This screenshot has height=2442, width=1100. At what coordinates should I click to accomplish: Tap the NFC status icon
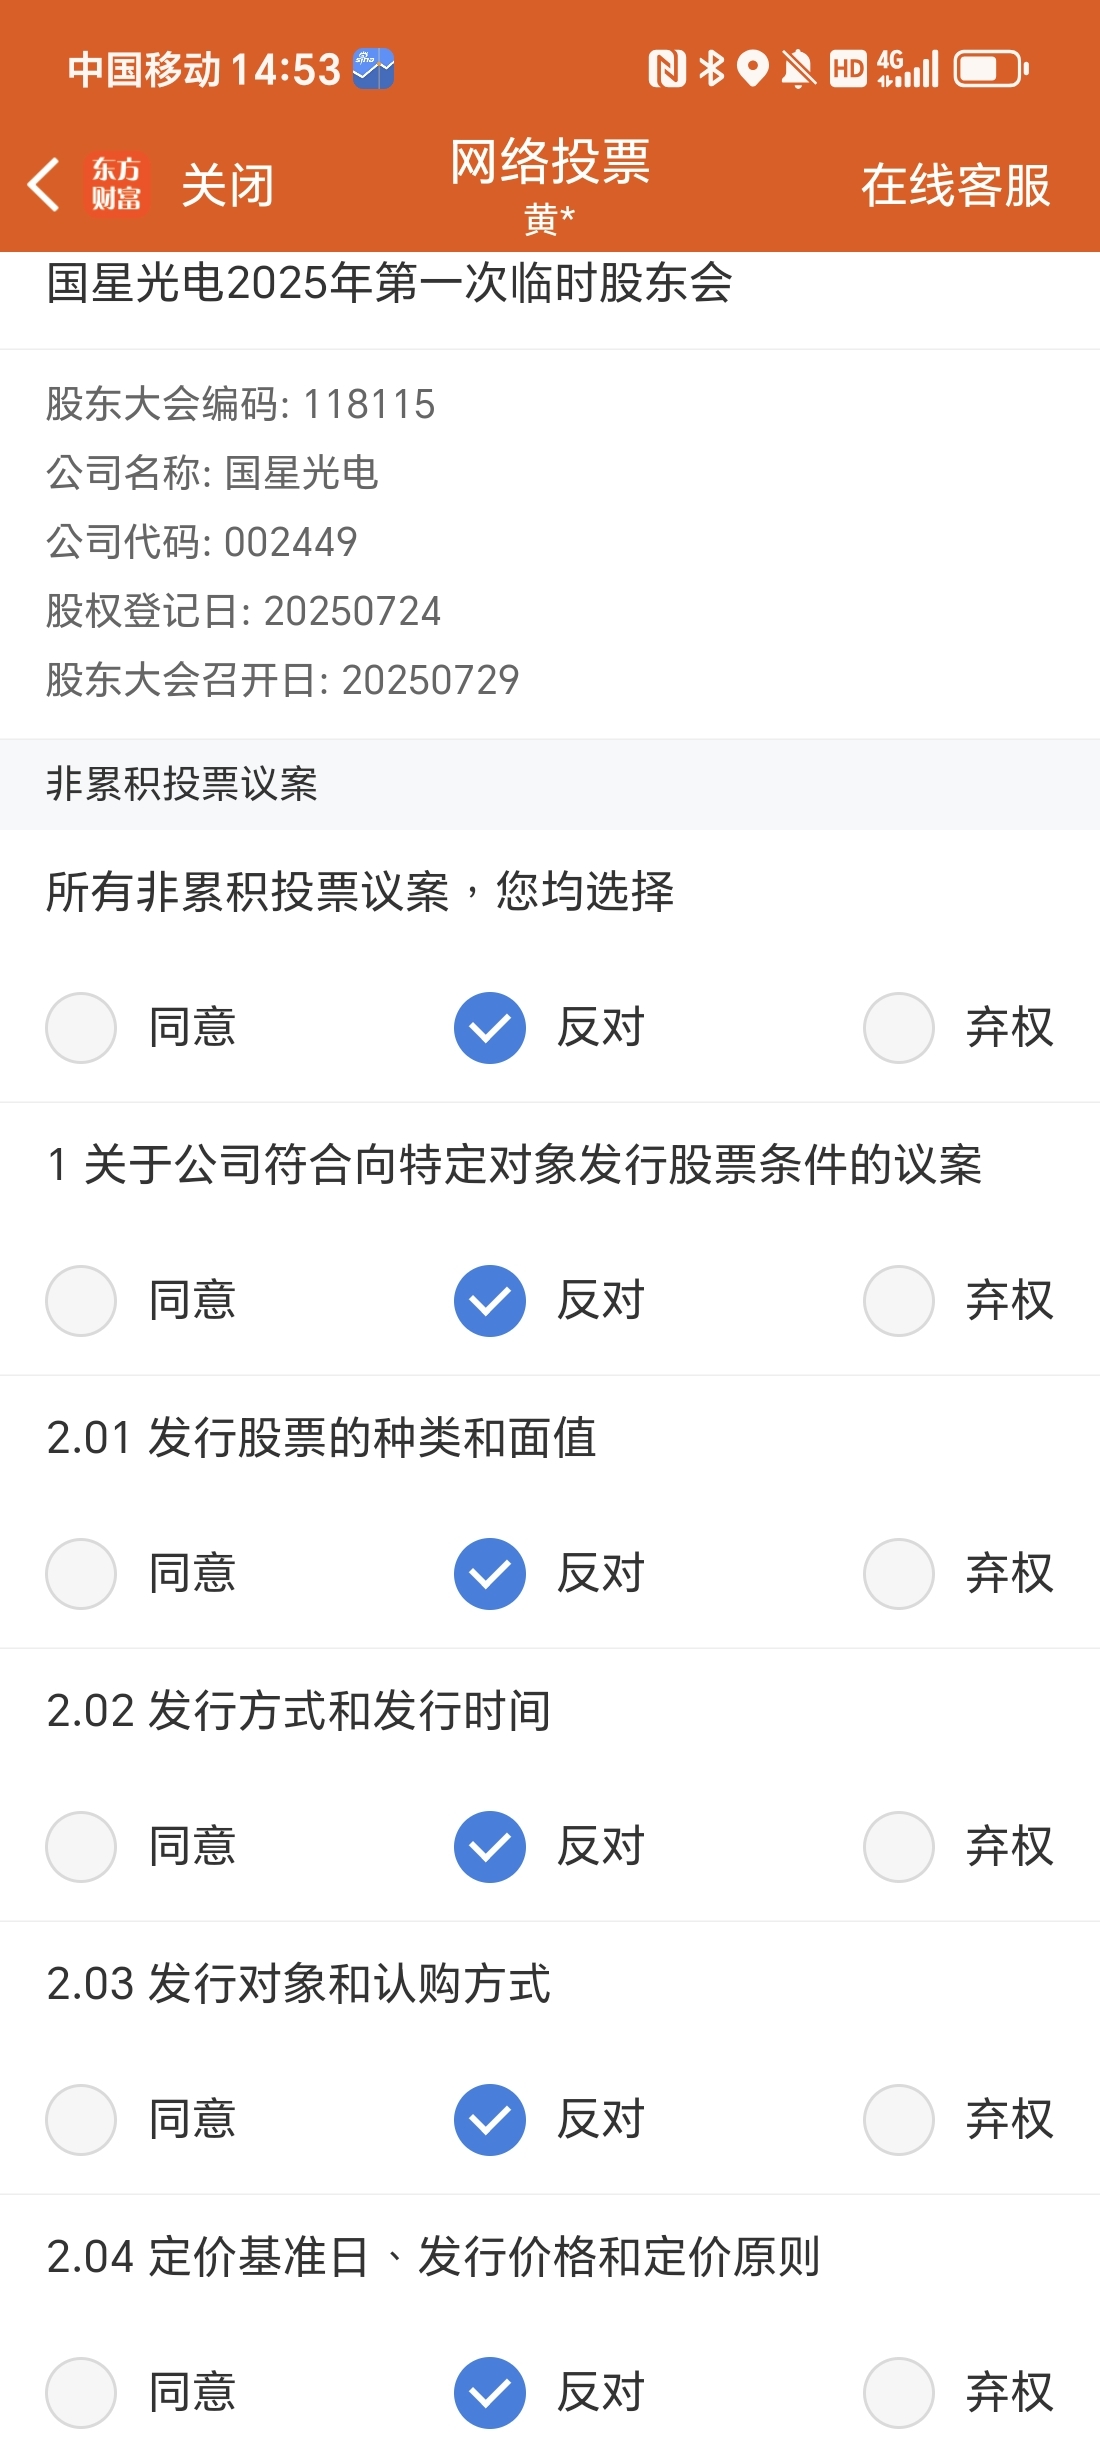point(667,69)
